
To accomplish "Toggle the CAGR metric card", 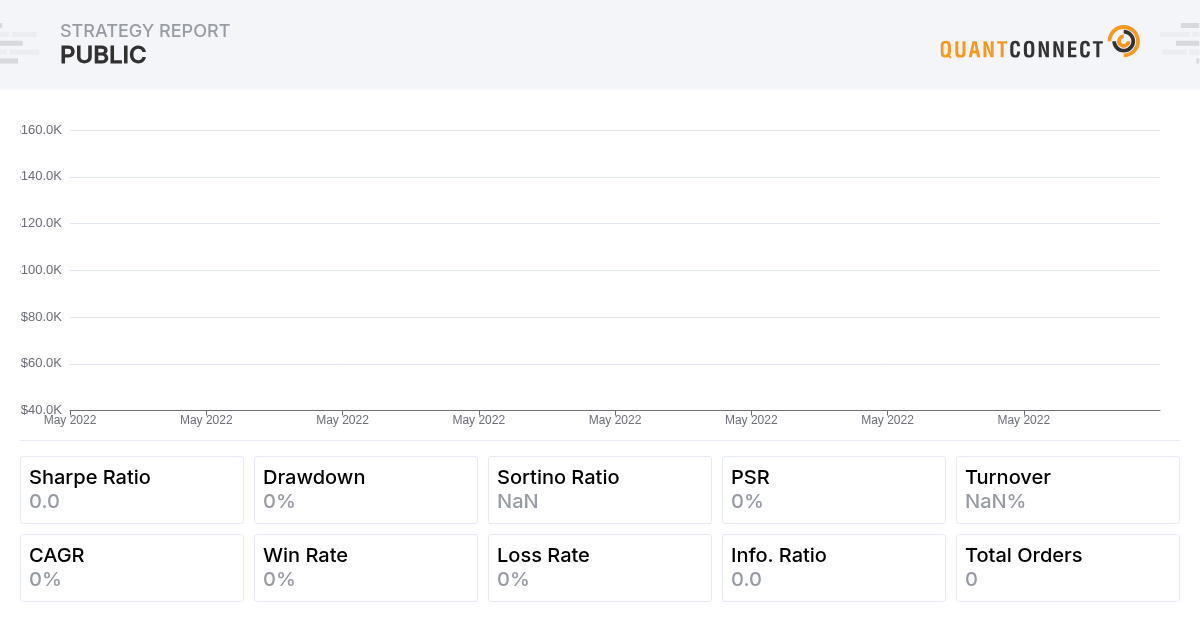I will pyautogui.click(x=131, y=567).
